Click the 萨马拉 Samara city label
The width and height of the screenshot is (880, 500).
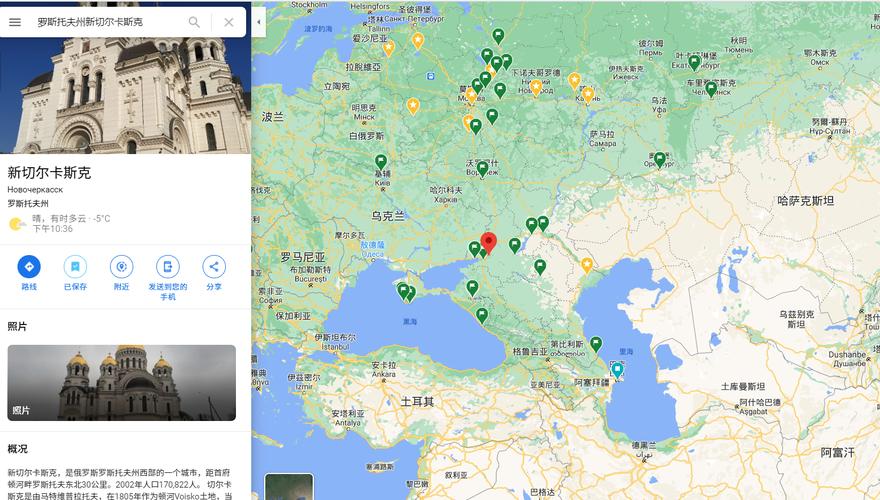tap(602, 139)
